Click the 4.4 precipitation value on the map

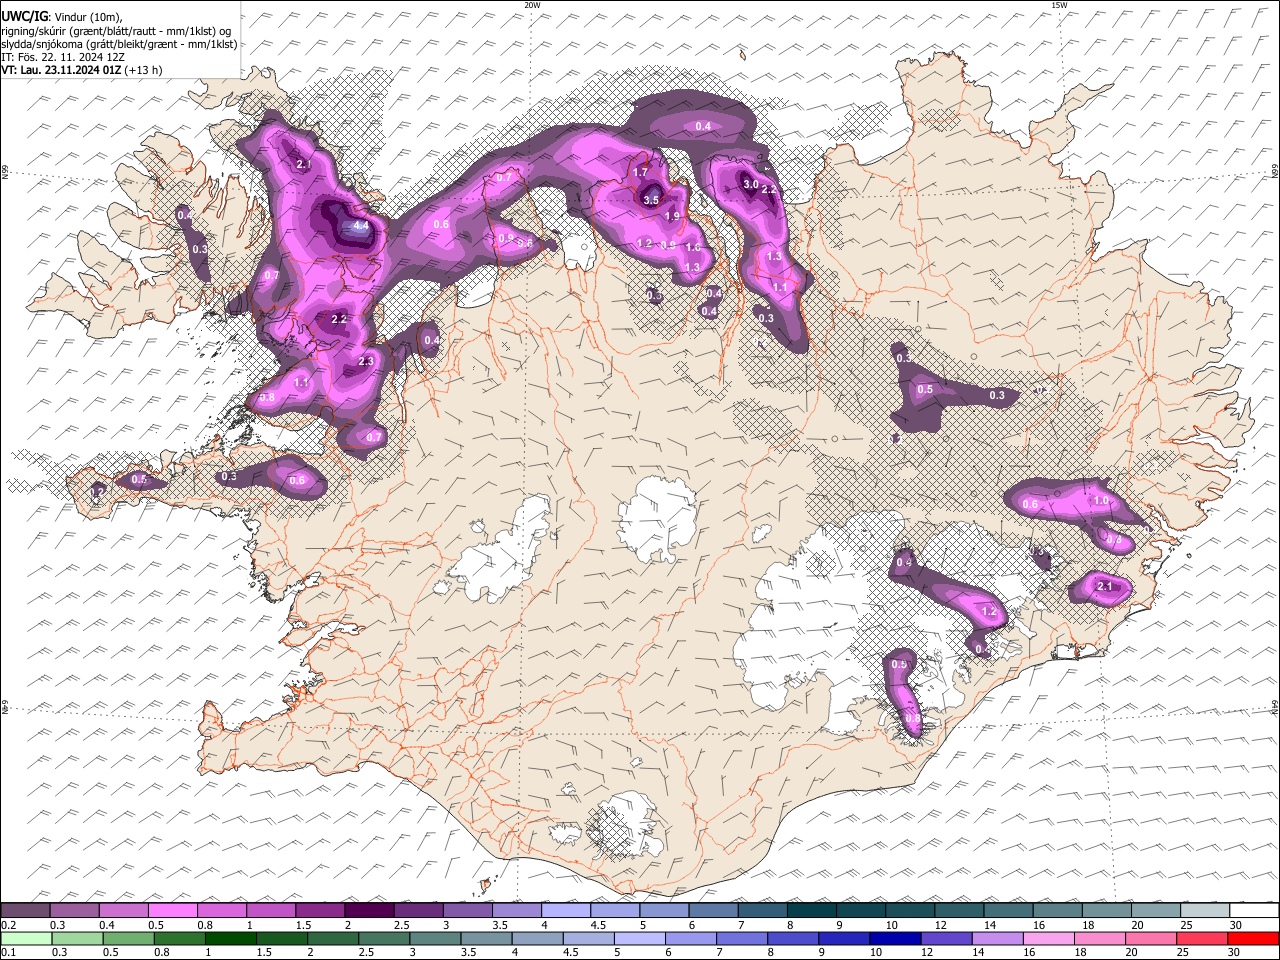(362, 226)
